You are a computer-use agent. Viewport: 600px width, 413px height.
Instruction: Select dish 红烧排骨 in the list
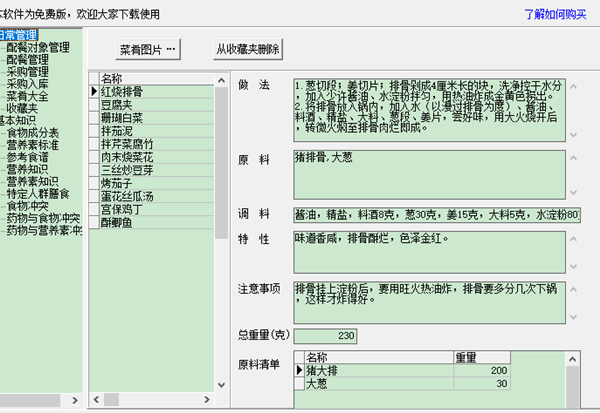tap(157, 92)
